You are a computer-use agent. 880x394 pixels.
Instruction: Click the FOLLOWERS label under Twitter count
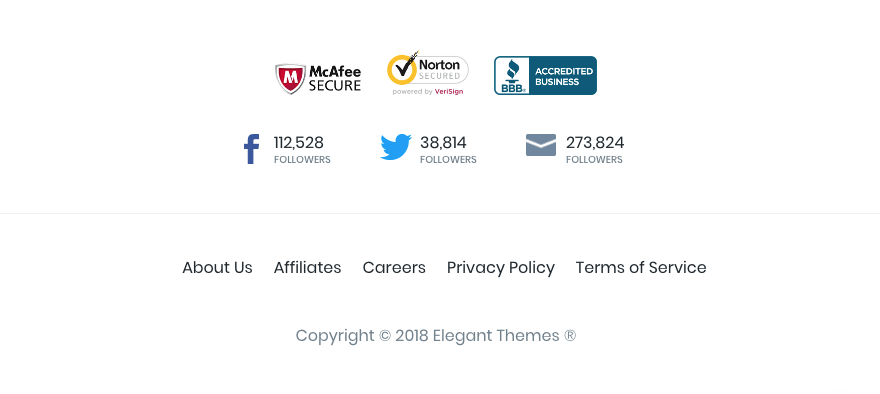point(448,159)
